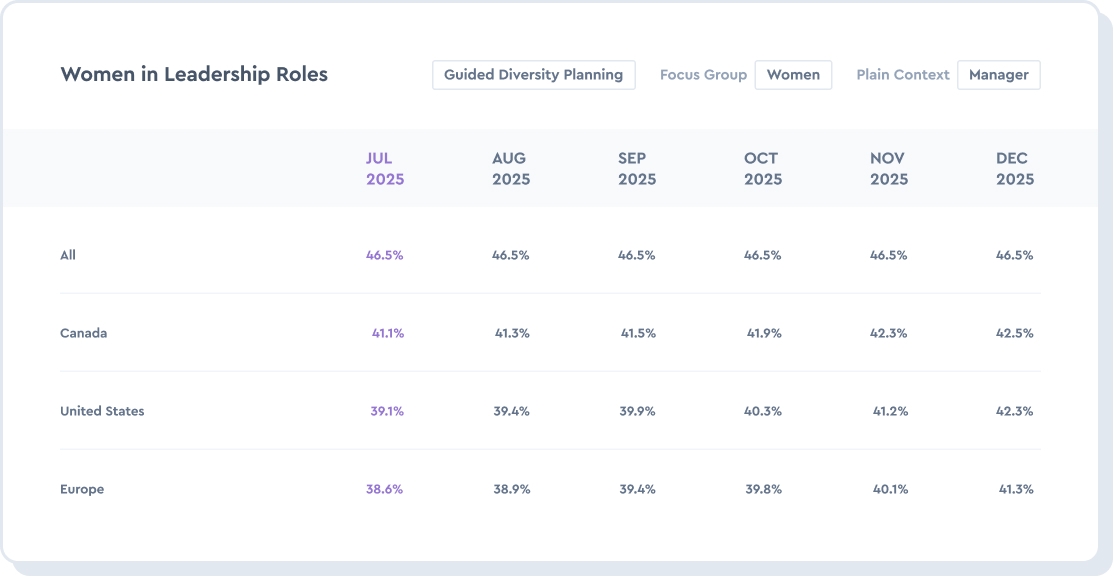Click the Canada row label
The width and height of the screenshot is (1114, 577).
[x=83, y=333]
